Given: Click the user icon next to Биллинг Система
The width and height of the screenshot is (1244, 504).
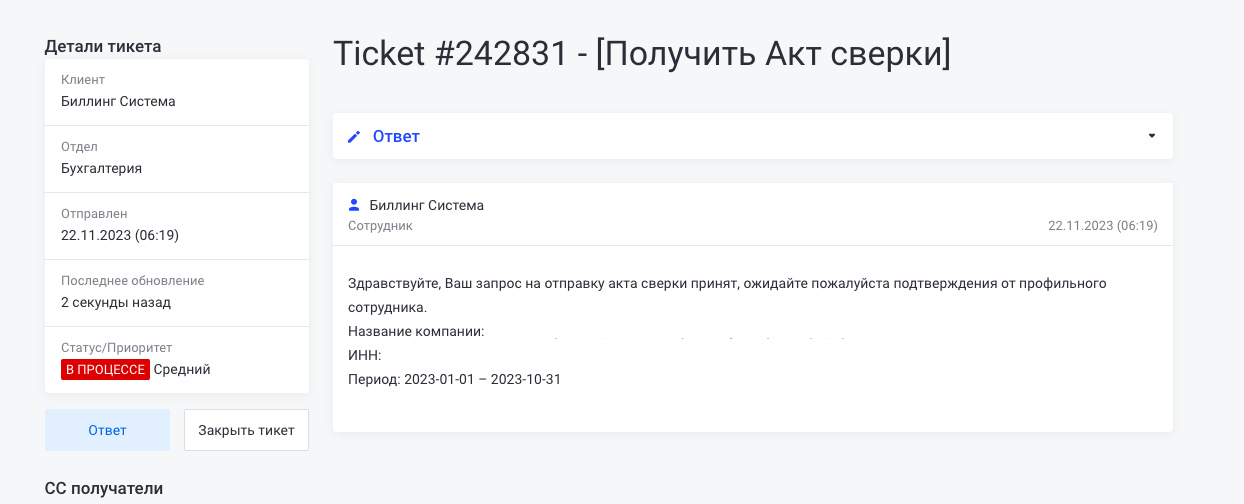Looking at the screenshot, I should coord(354,205).
